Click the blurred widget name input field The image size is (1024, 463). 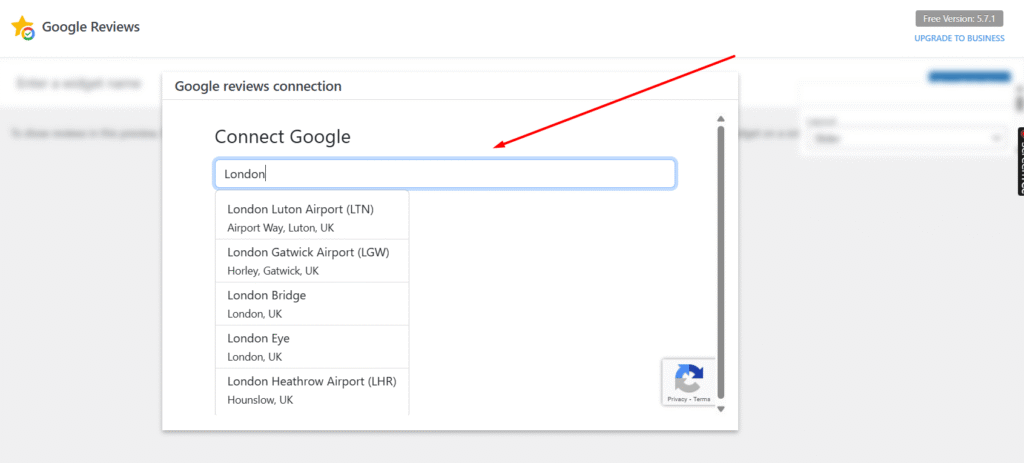pyautogui.click(x=78, y=84)
